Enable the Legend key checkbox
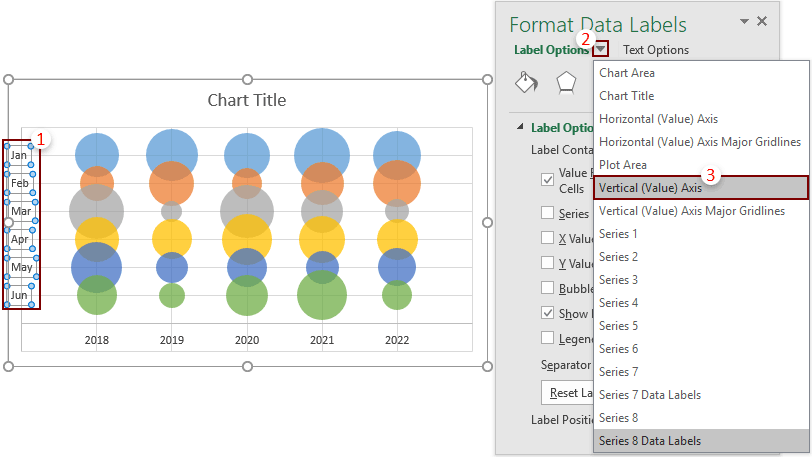812x457 pixels. tap(547, 338)
